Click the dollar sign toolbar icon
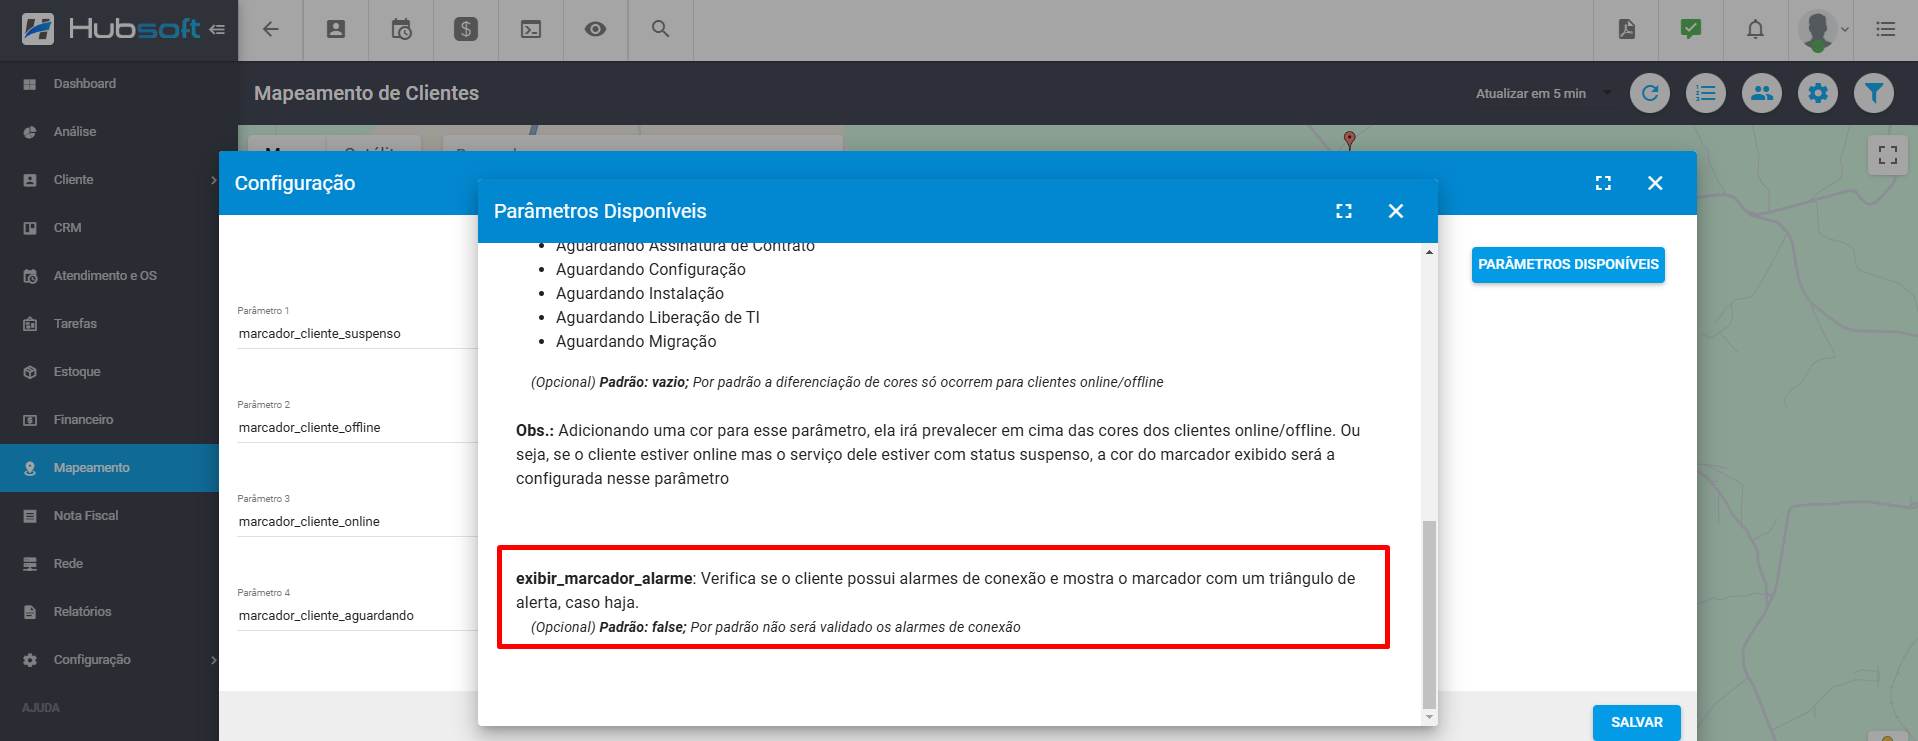 tap(466, 29)
